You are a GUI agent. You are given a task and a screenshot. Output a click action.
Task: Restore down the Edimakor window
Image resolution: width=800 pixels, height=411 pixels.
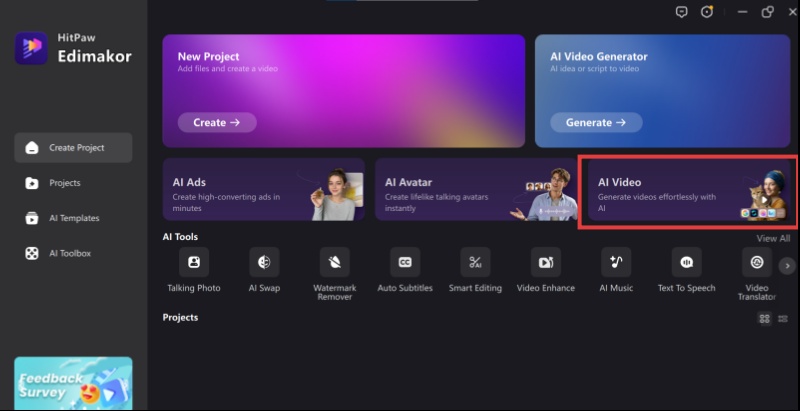coord(768,12)
